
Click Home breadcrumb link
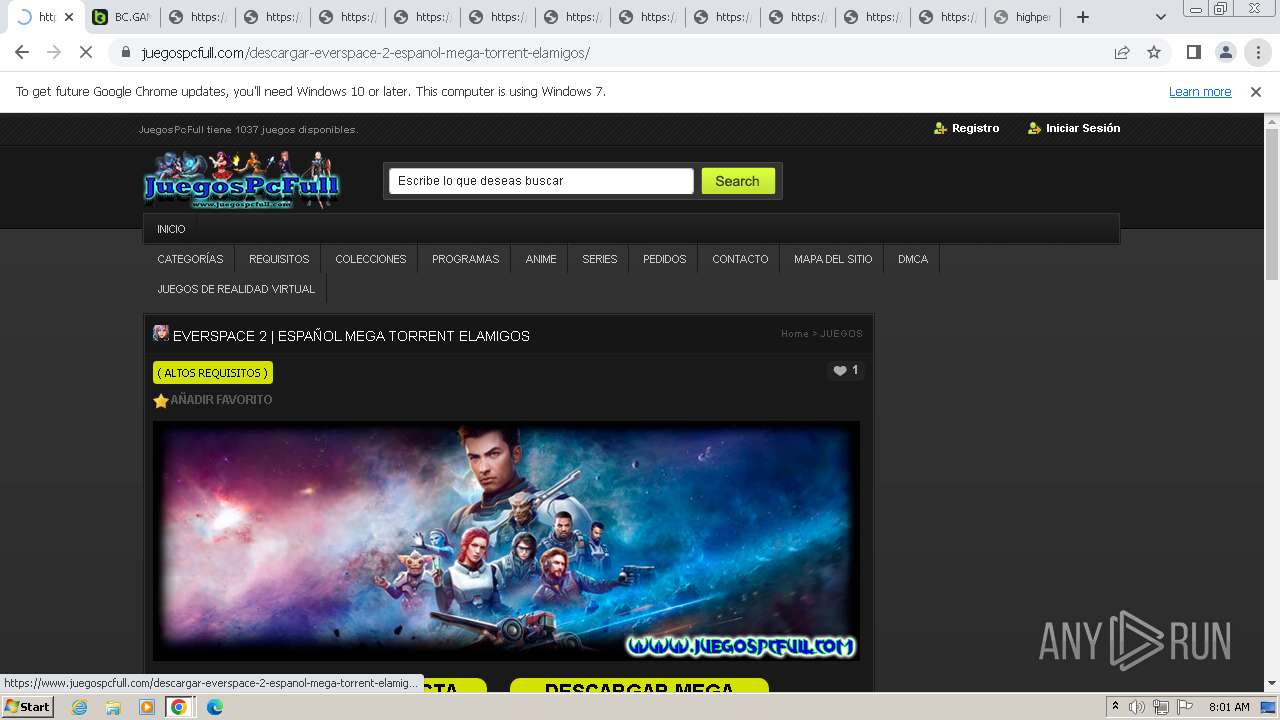795,334
